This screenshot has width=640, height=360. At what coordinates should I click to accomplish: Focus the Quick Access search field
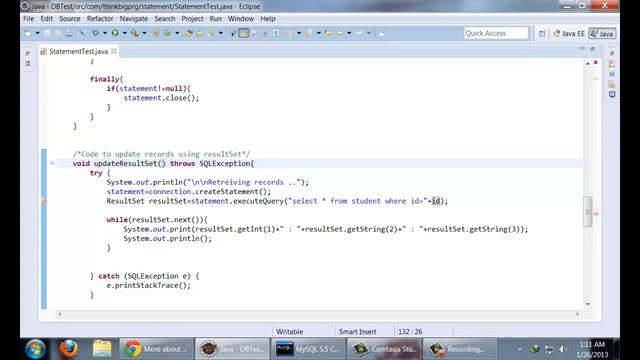(x=496, y=33)
